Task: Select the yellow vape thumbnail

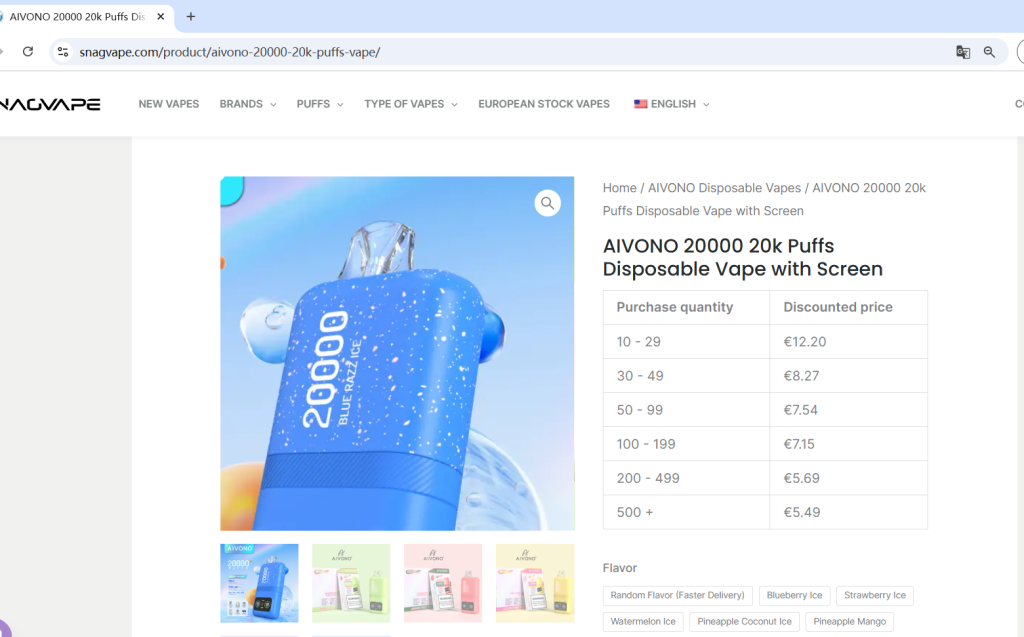Action: [535, 583]
